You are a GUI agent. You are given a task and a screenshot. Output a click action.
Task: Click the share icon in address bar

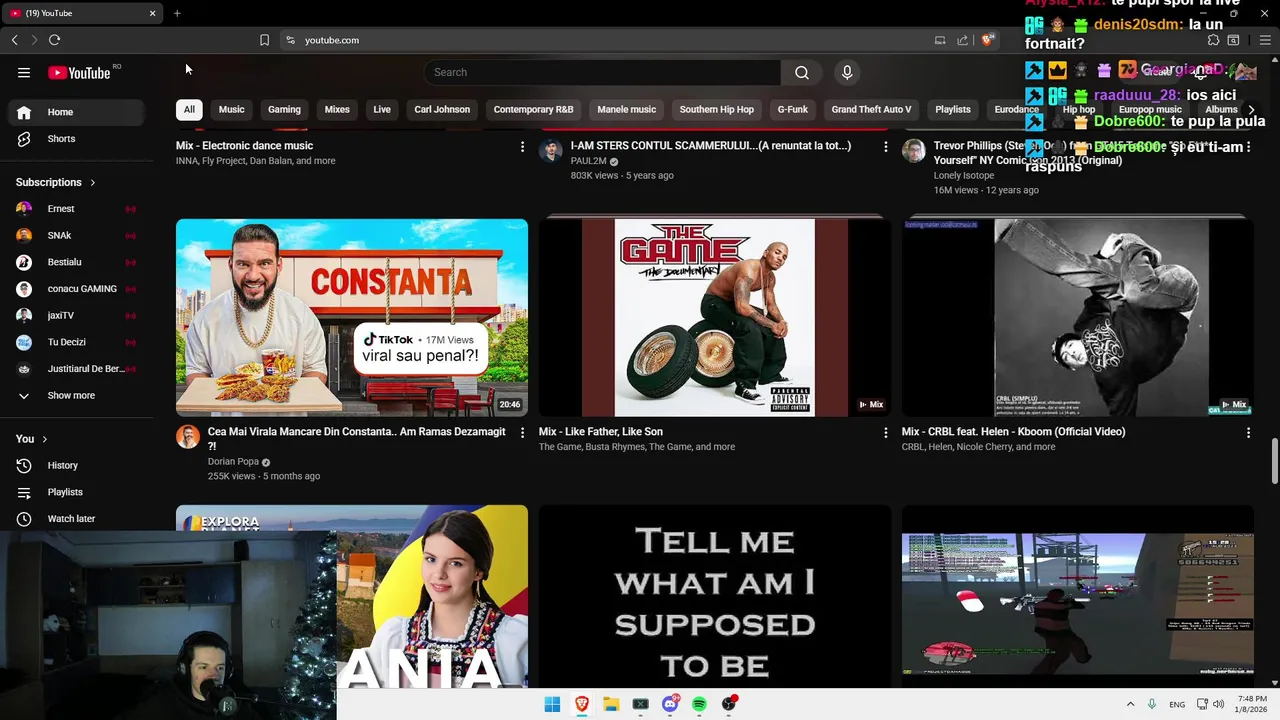962,40
